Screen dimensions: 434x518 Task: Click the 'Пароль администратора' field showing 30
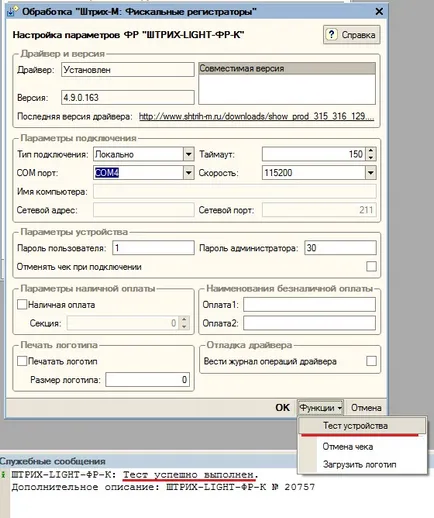click(340, 248)
